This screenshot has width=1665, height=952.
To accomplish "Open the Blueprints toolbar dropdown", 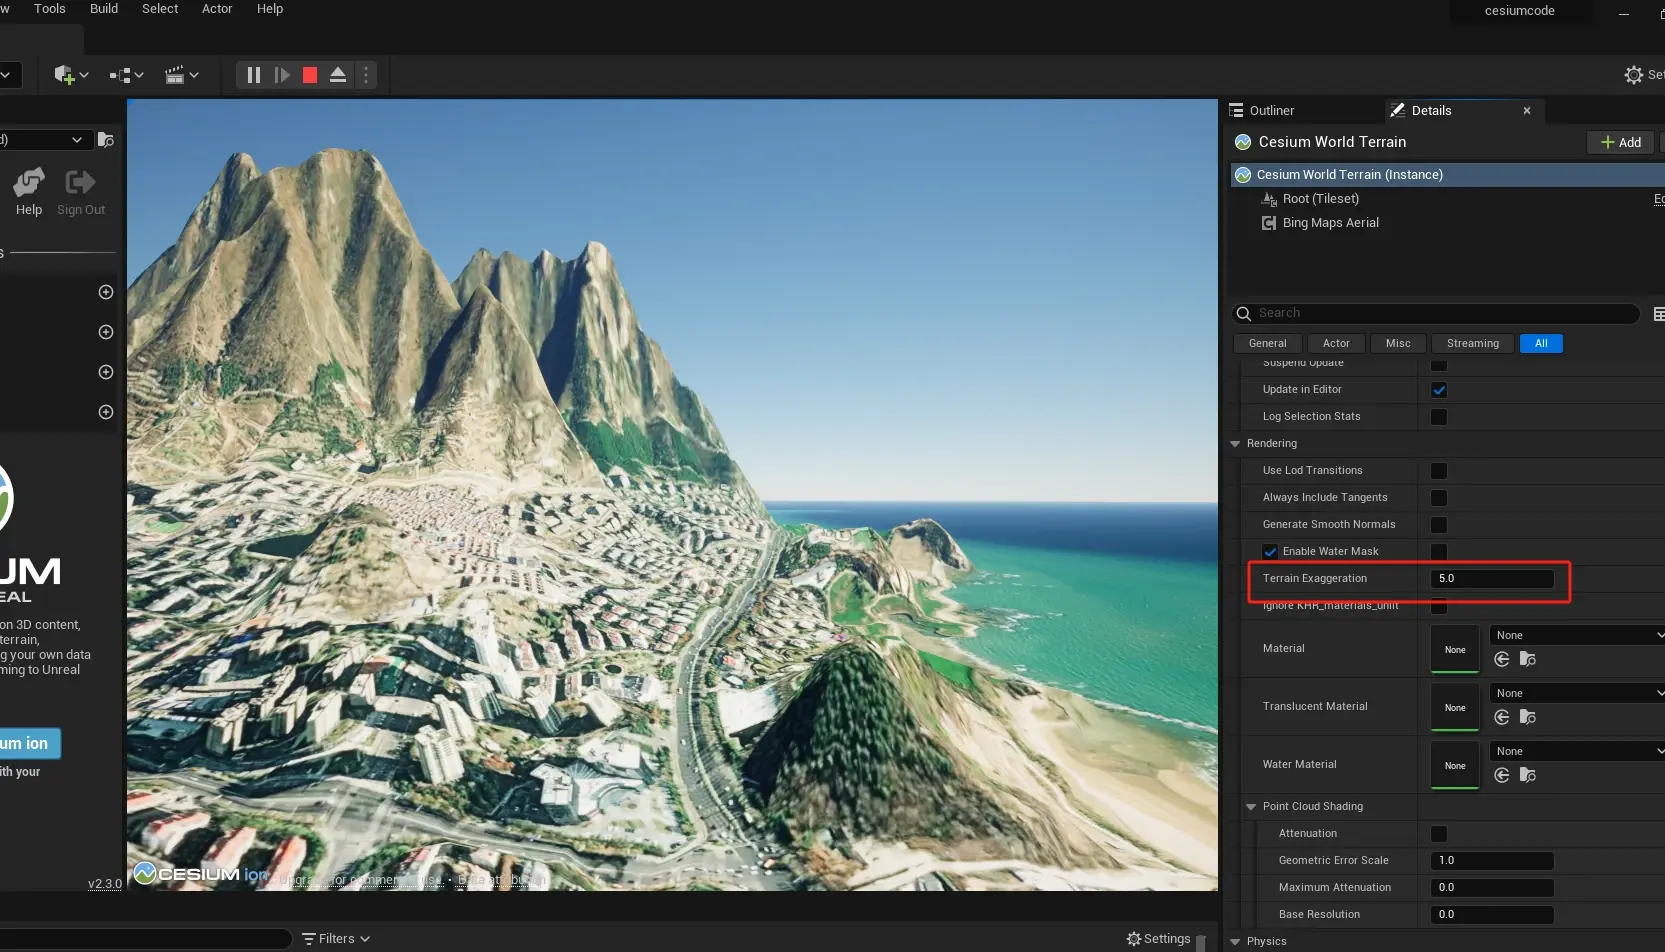I will [x=126, y=75].
